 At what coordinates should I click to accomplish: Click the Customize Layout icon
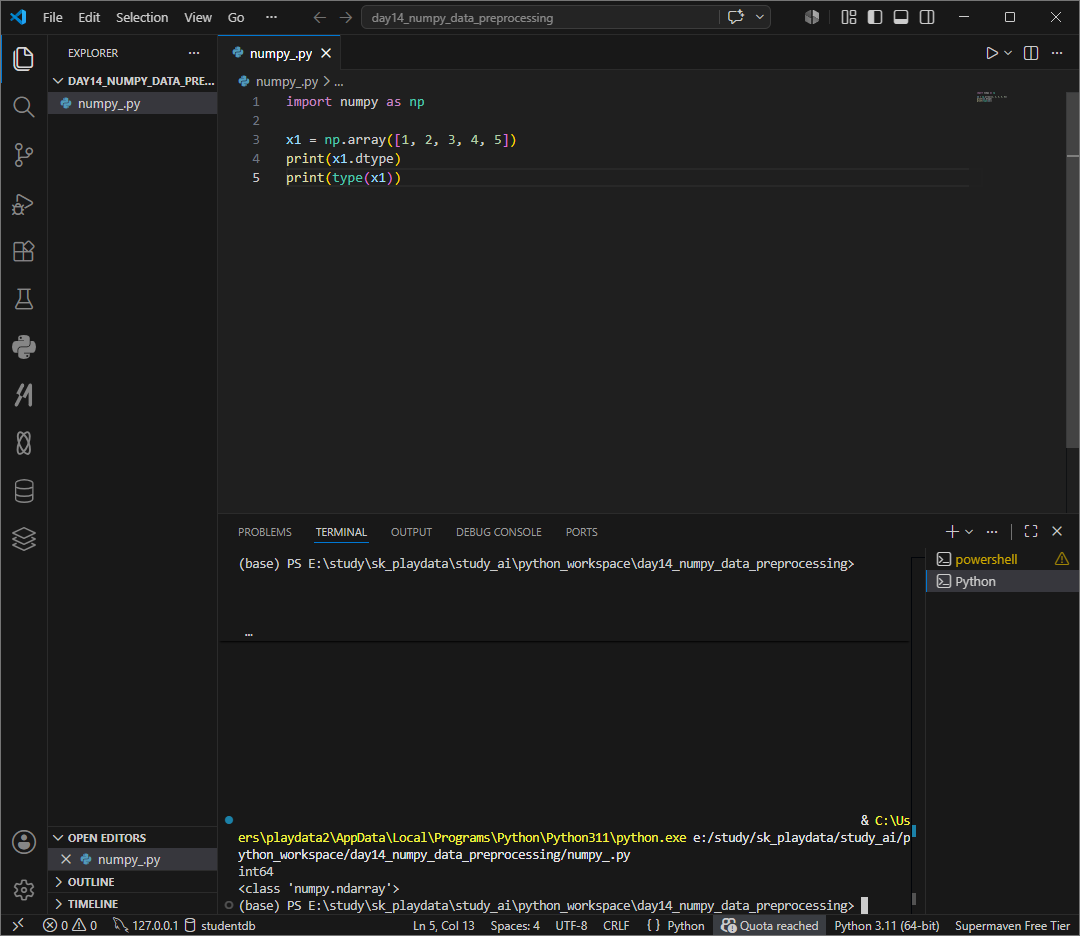849,17
